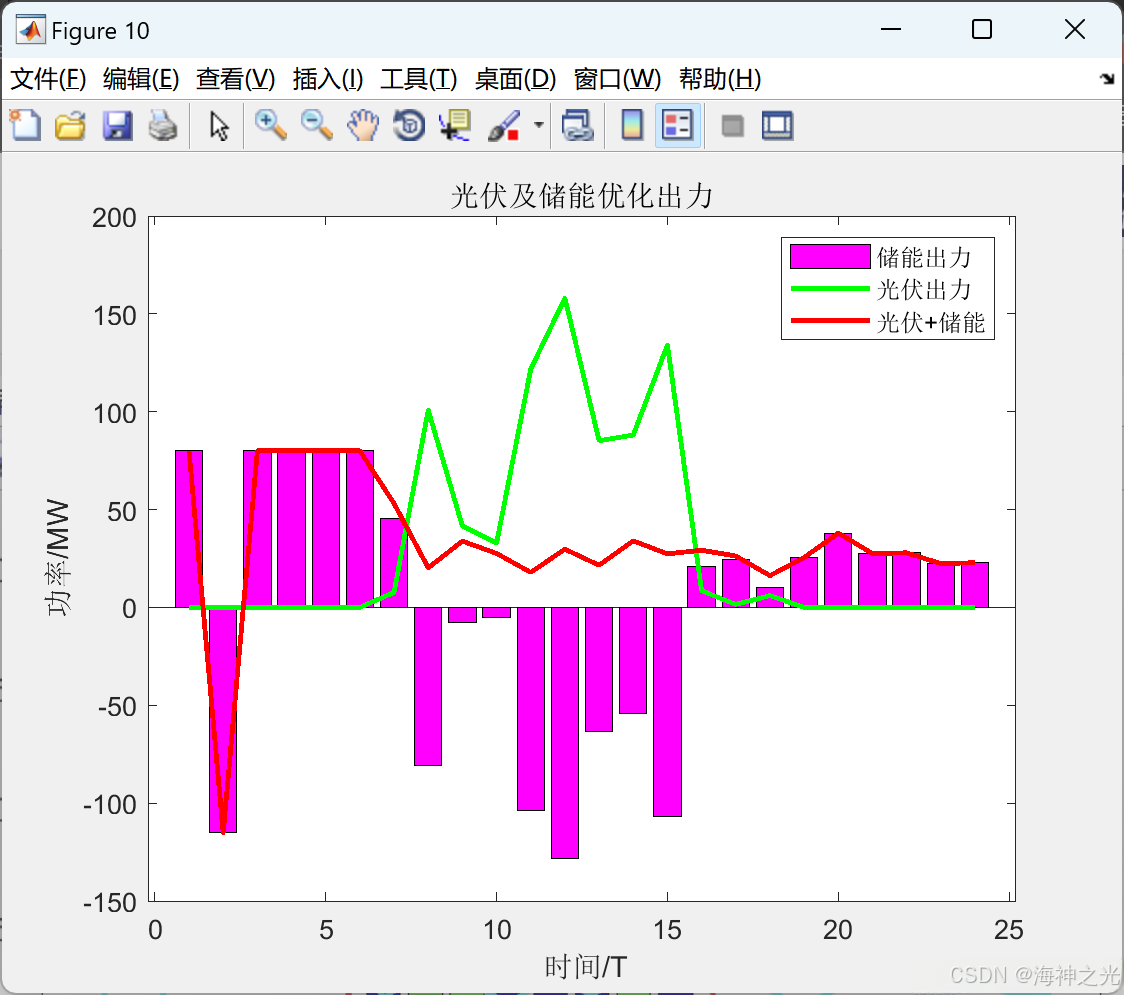Open the 文件(F) menu
The image size is (1124, 995).
coord(48,79)
